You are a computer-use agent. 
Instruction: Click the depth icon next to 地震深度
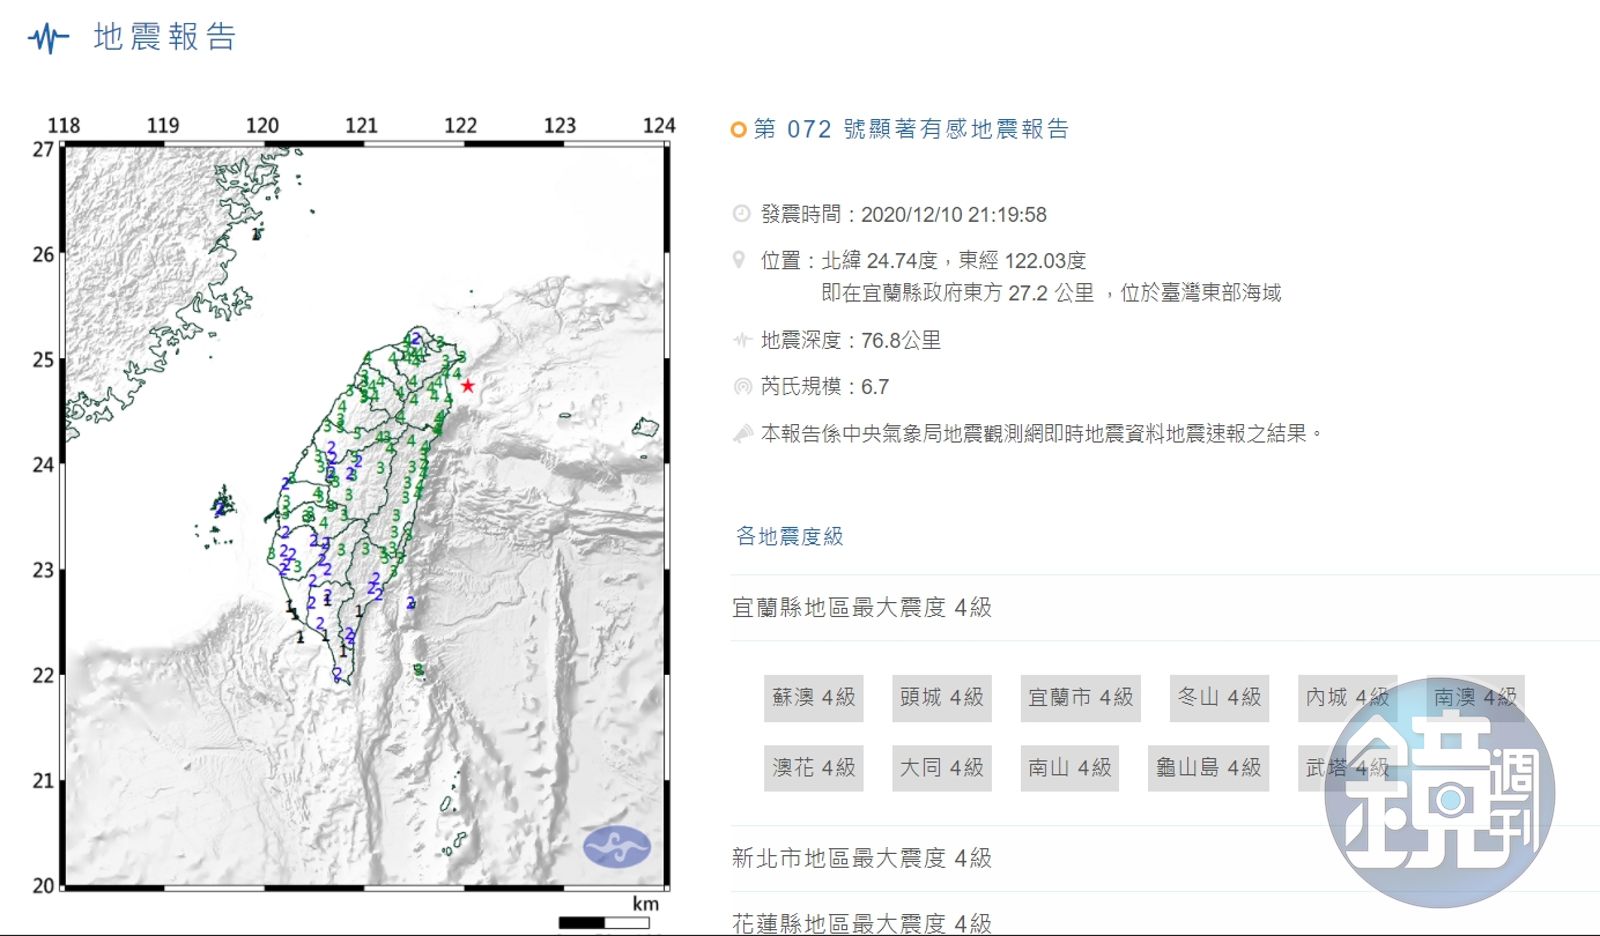click(x=741, y=340)
